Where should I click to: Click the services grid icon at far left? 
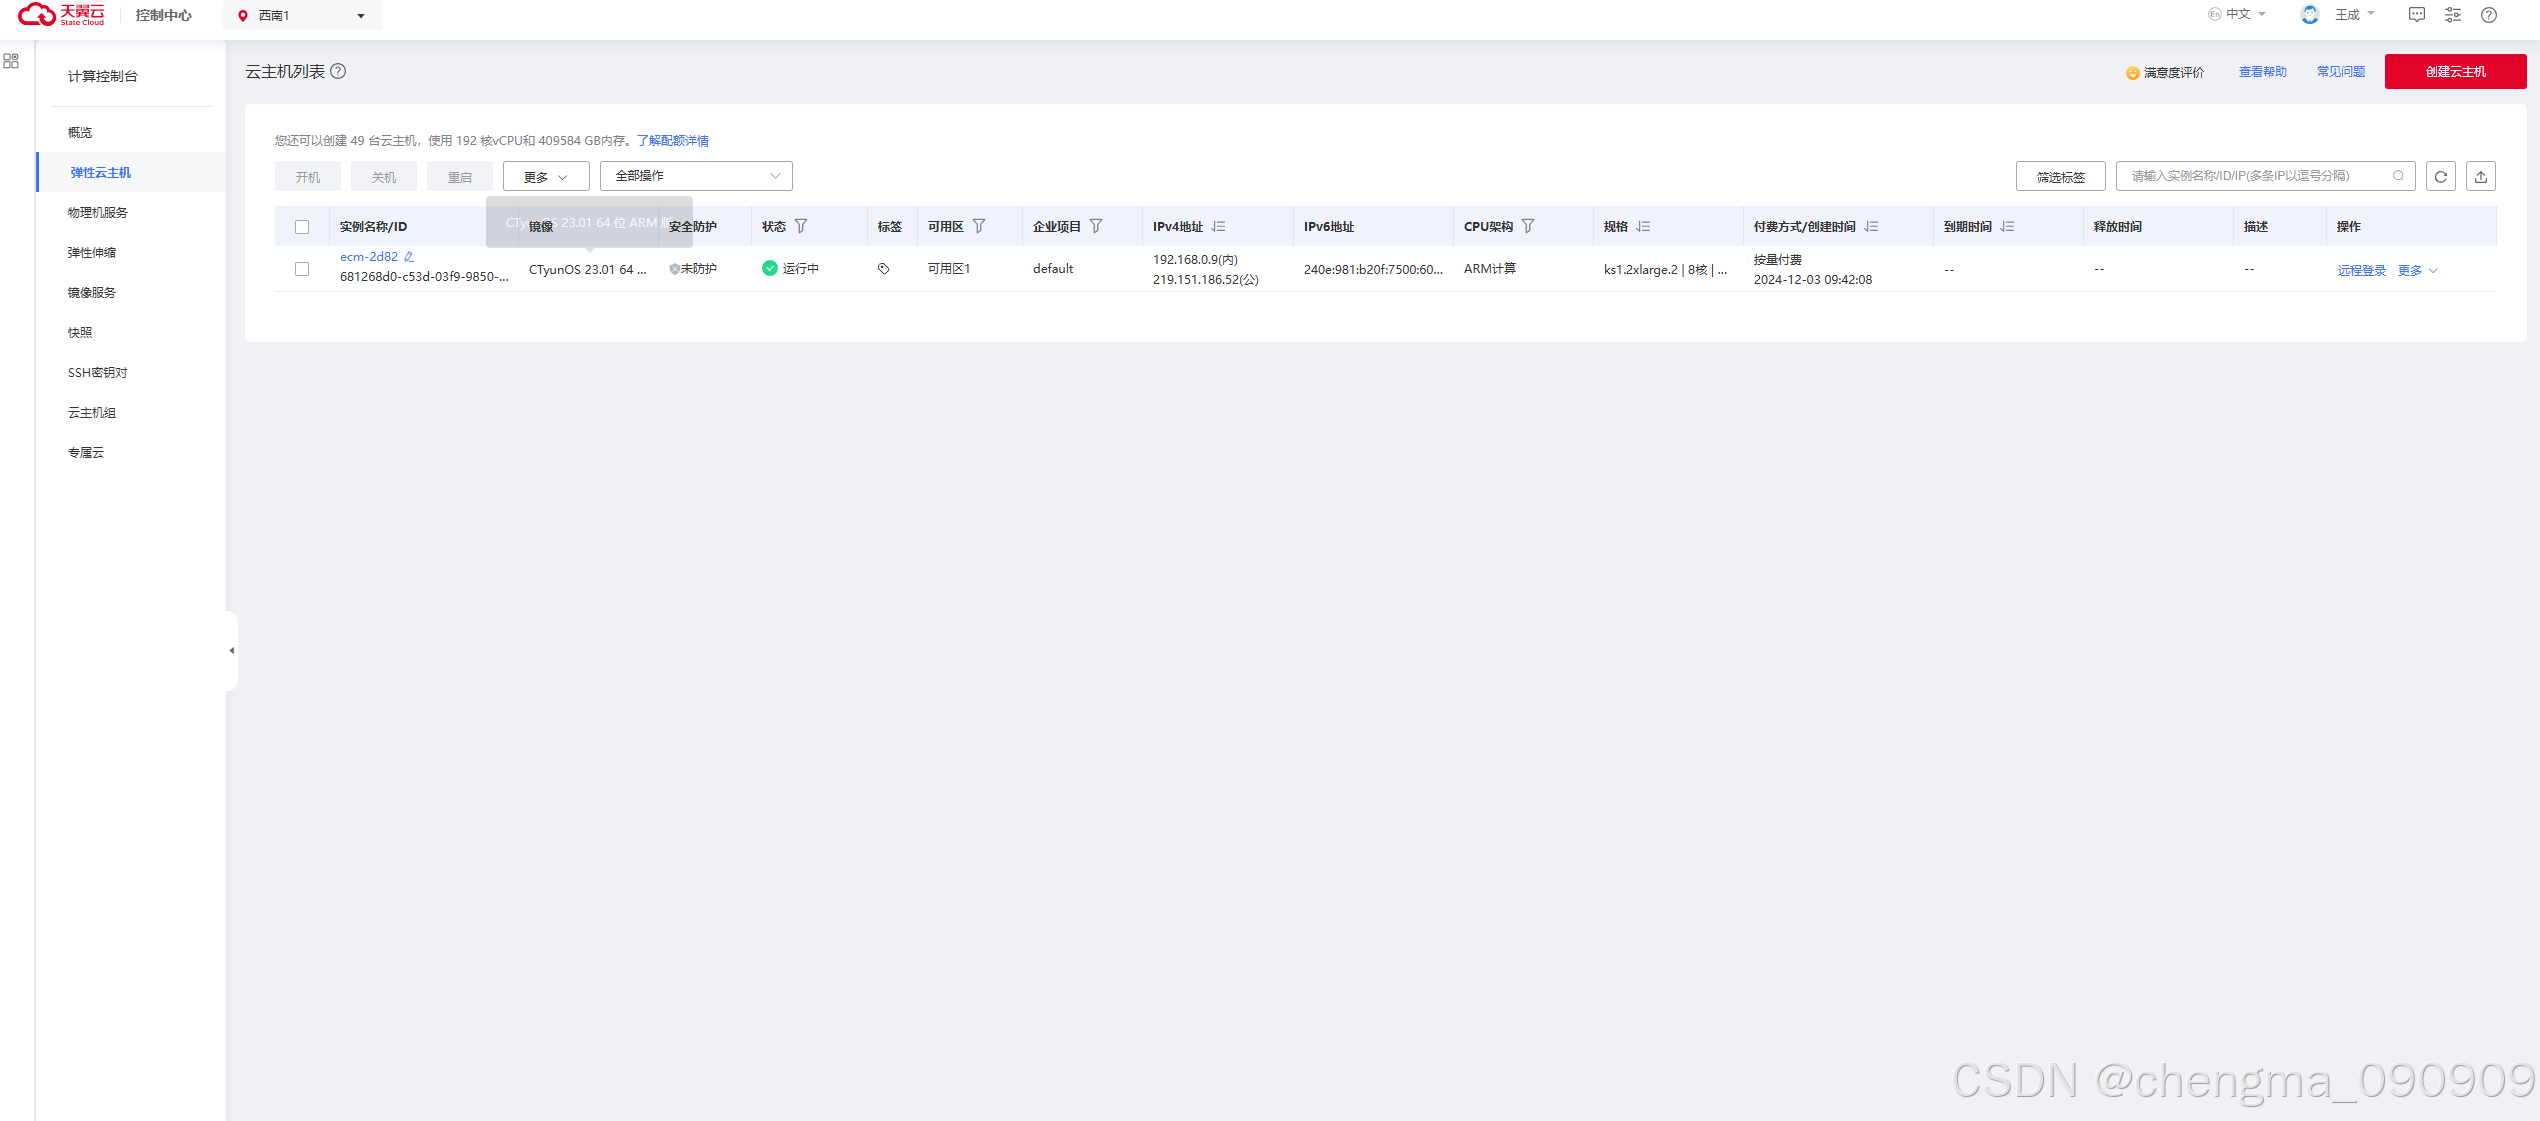coord(11,61)
